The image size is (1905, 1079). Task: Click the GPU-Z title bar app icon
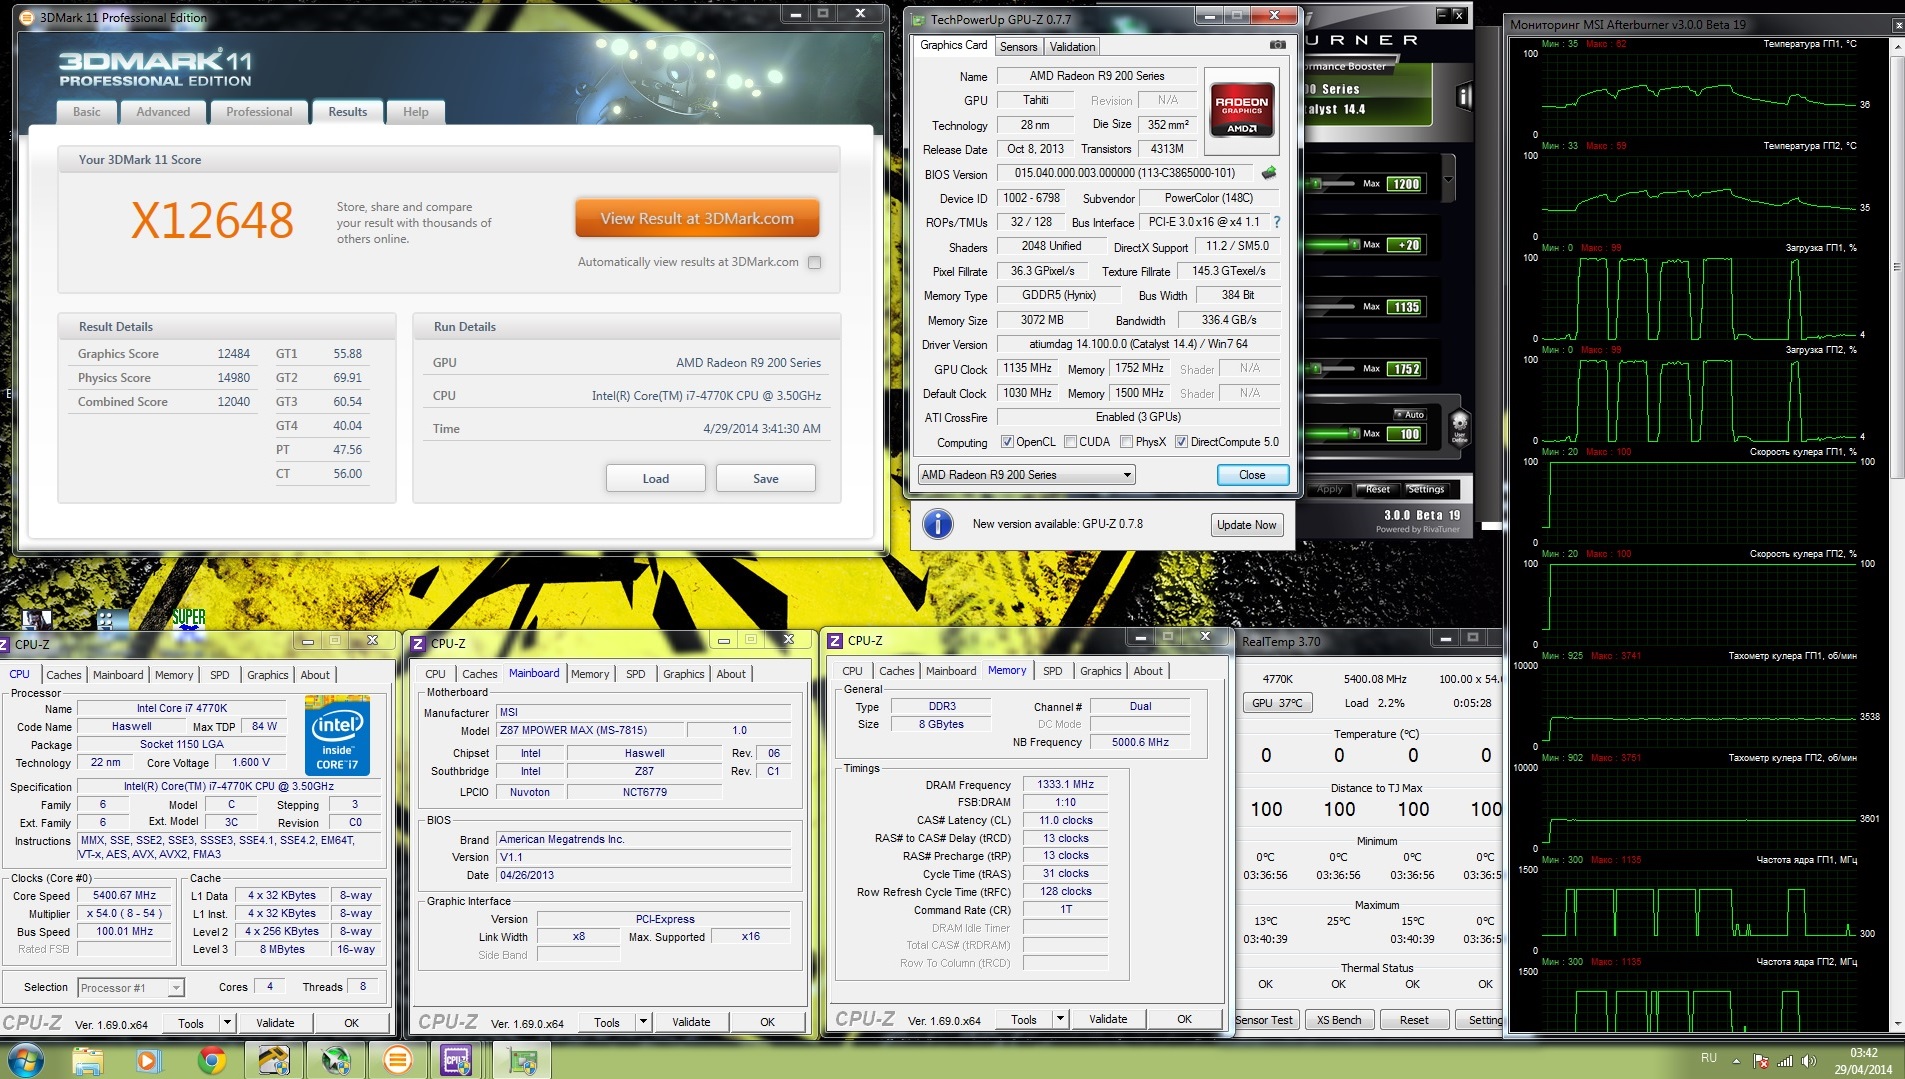pyautogui.click(x=917, y=19)
